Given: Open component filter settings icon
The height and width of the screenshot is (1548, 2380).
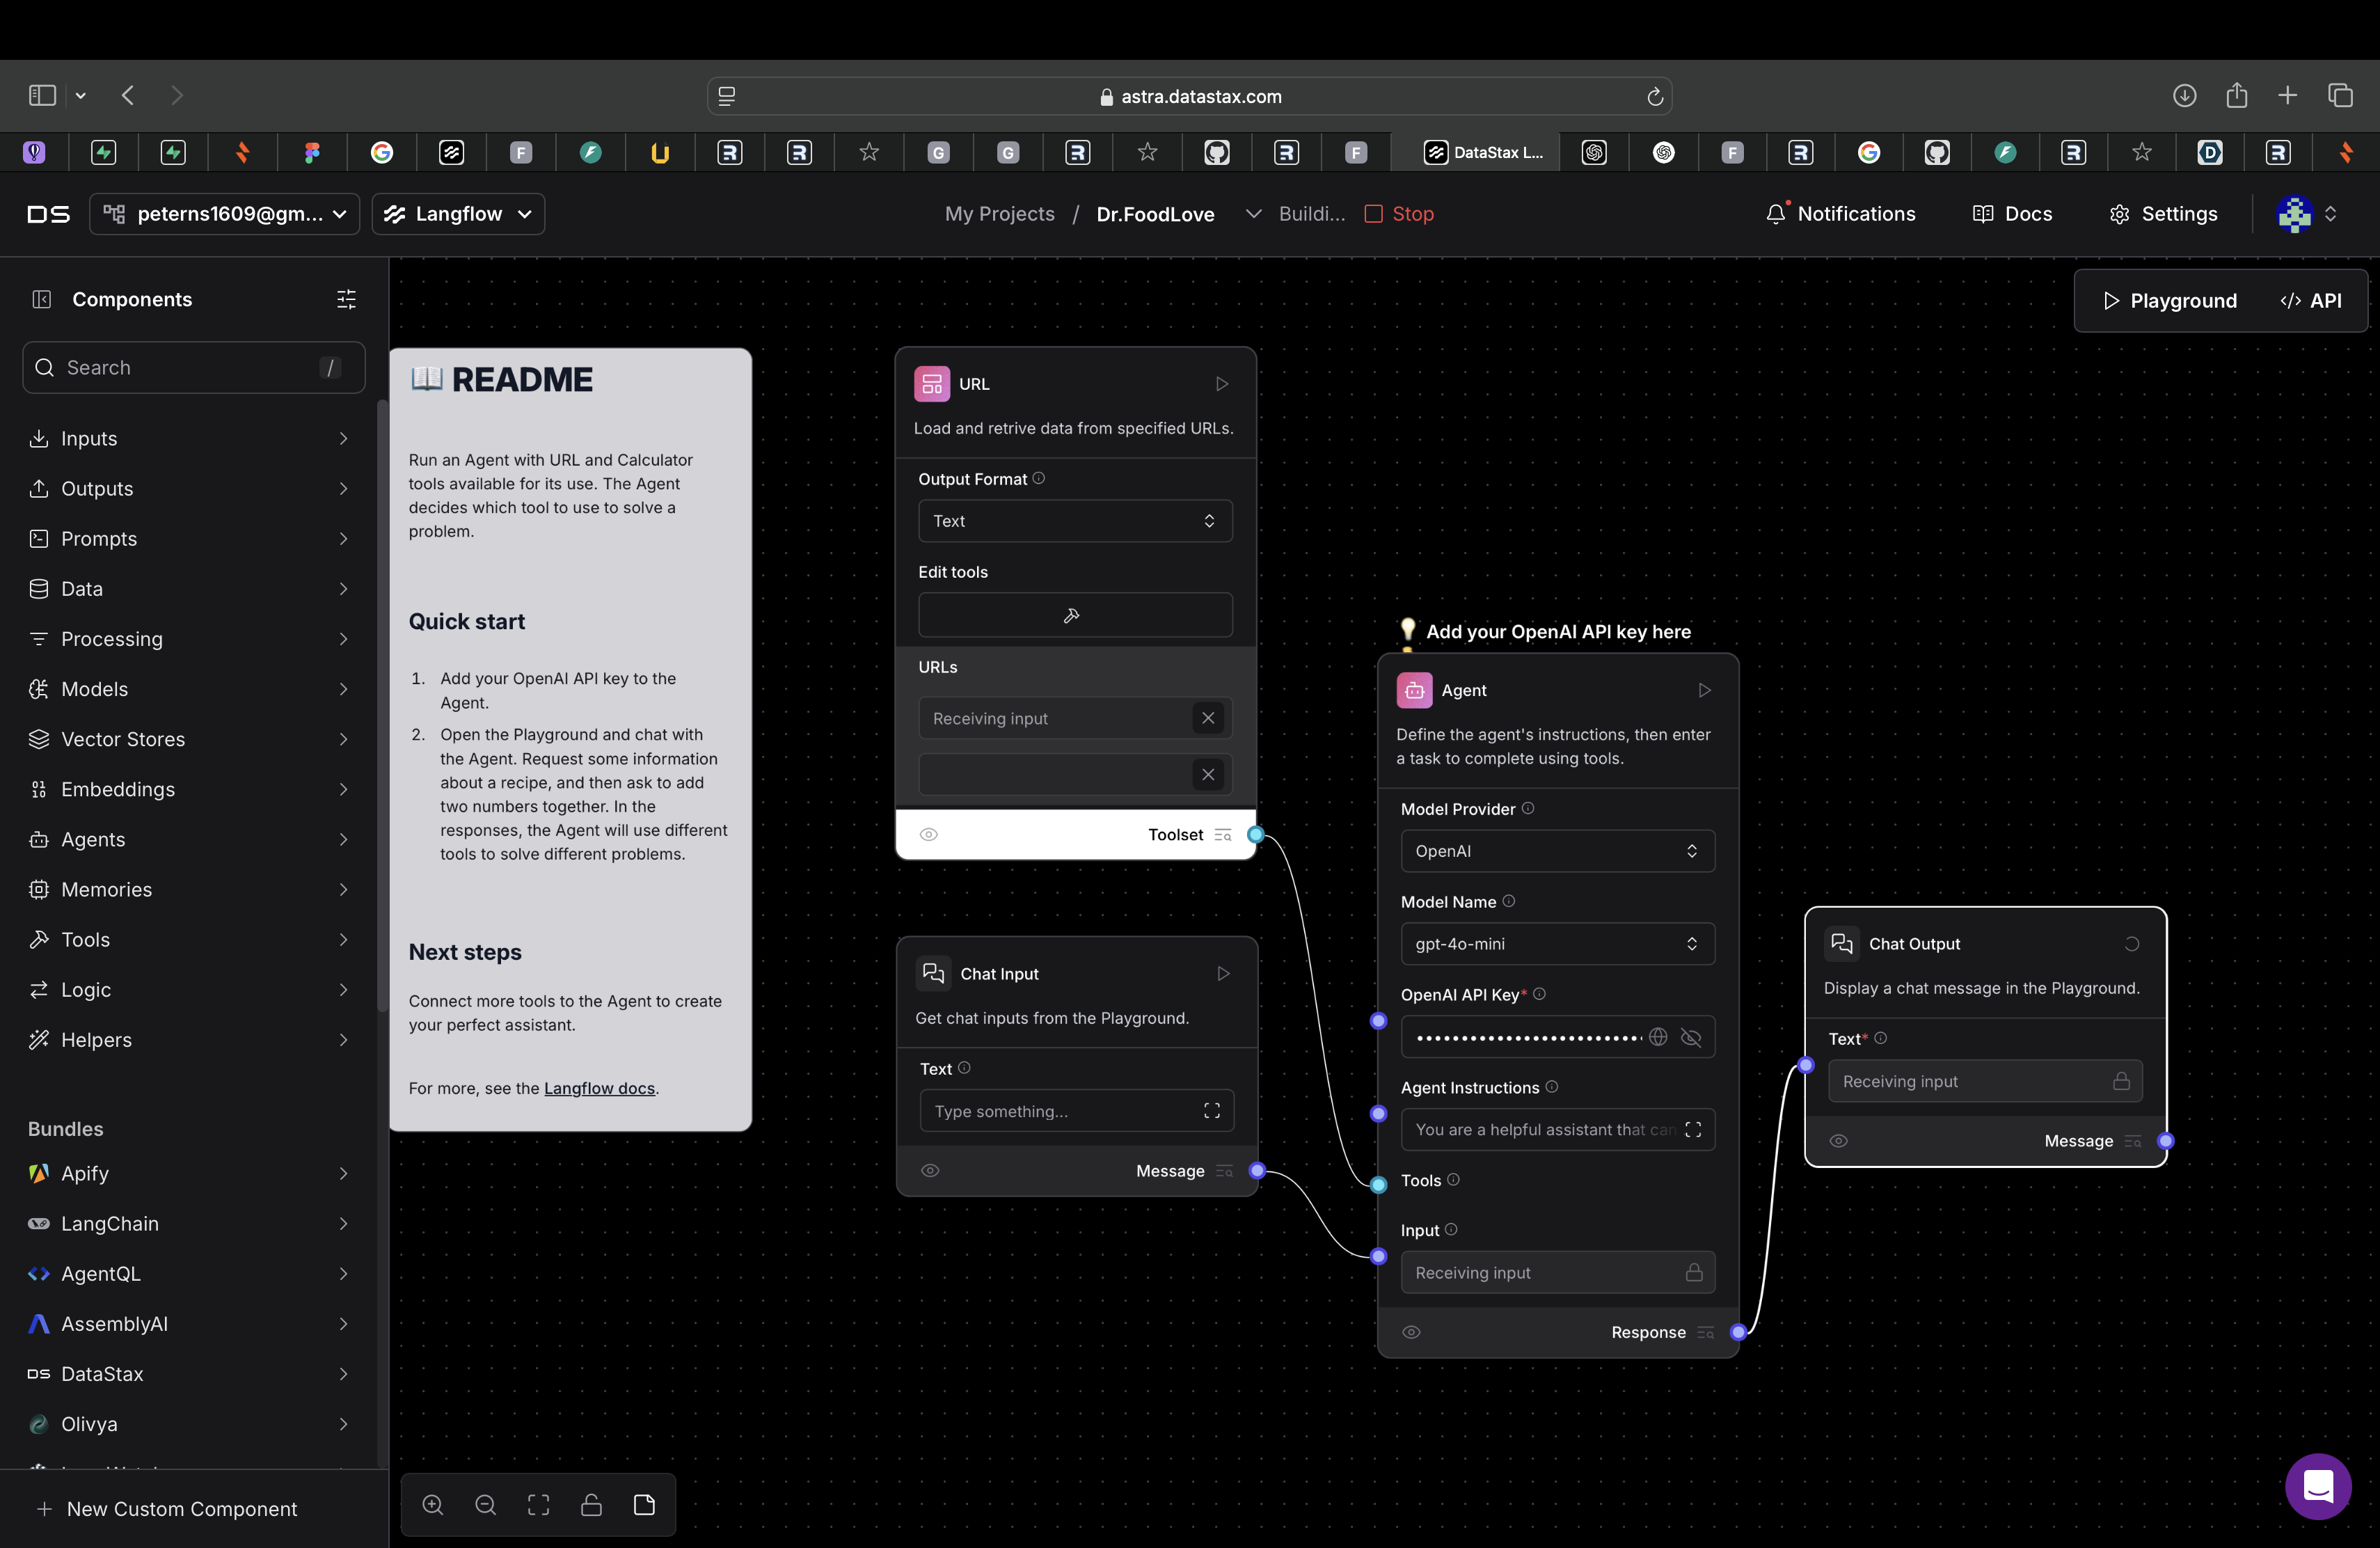Looking at the screenshot, I should (346, 299).
